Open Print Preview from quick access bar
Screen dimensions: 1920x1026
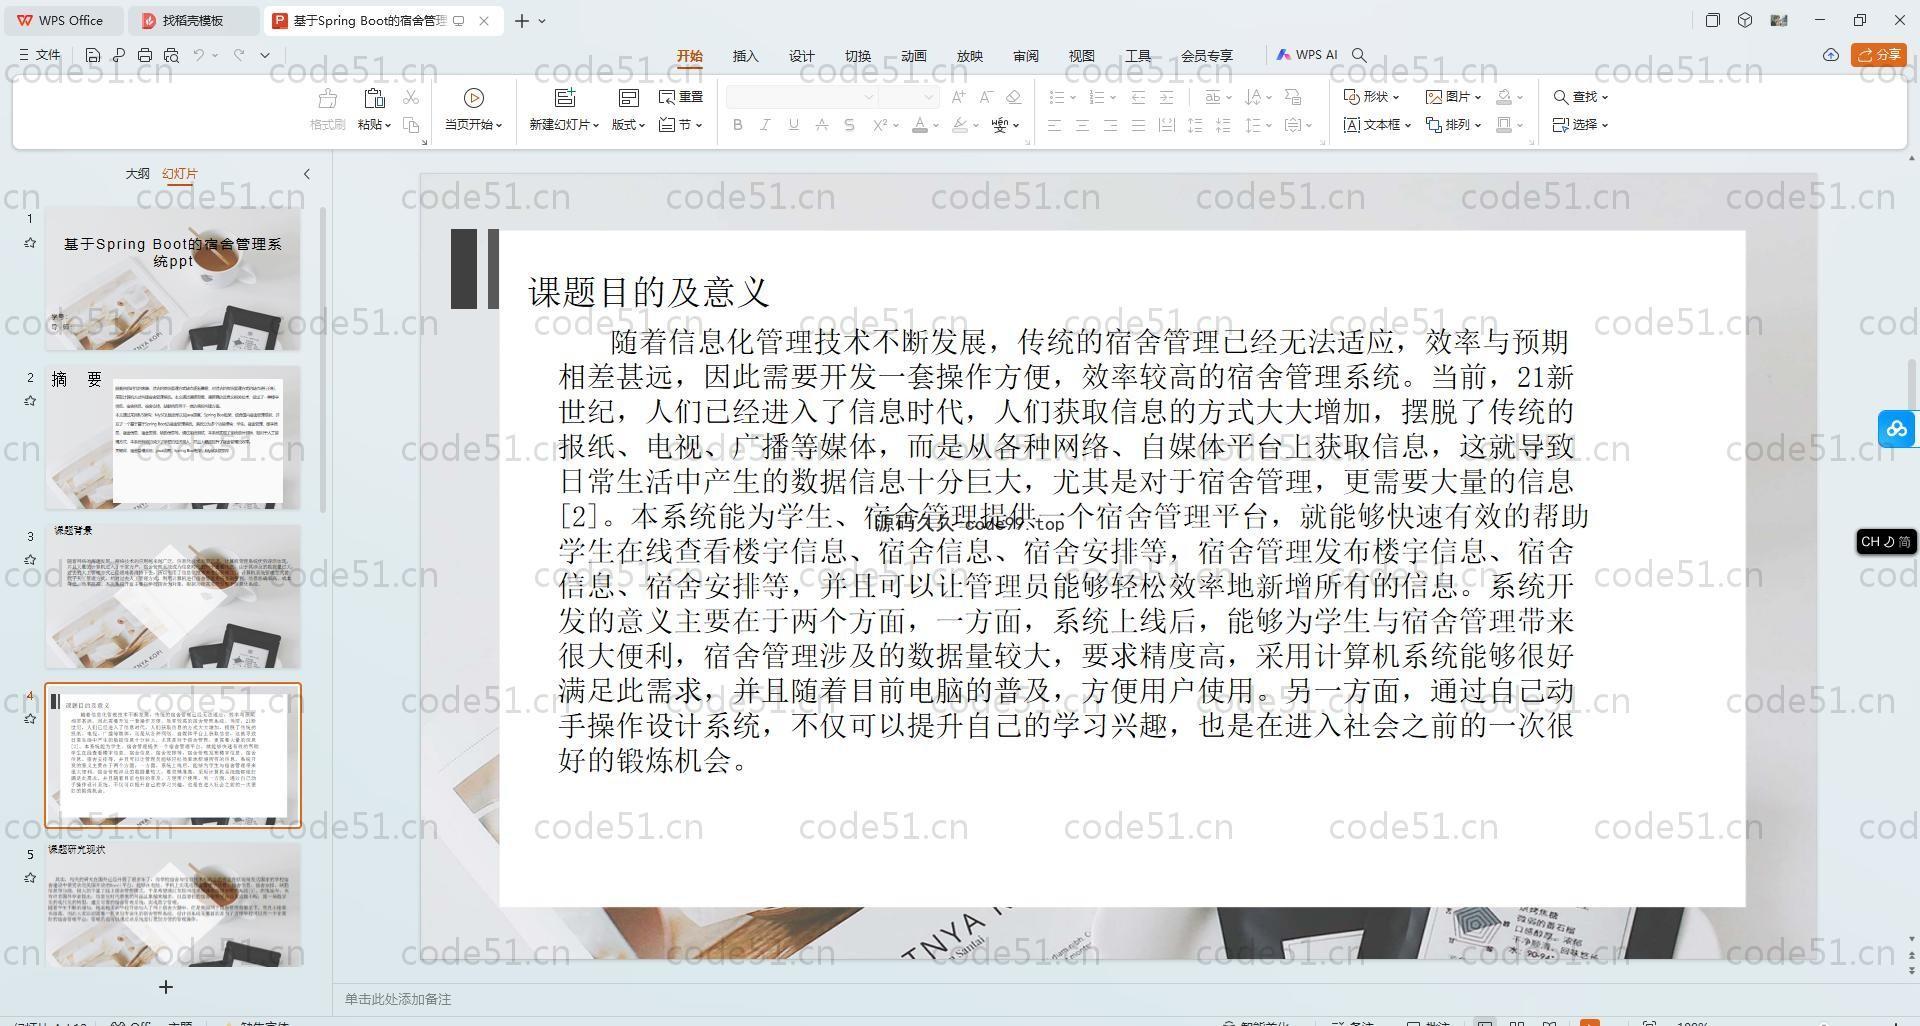[x=171, y=55]
